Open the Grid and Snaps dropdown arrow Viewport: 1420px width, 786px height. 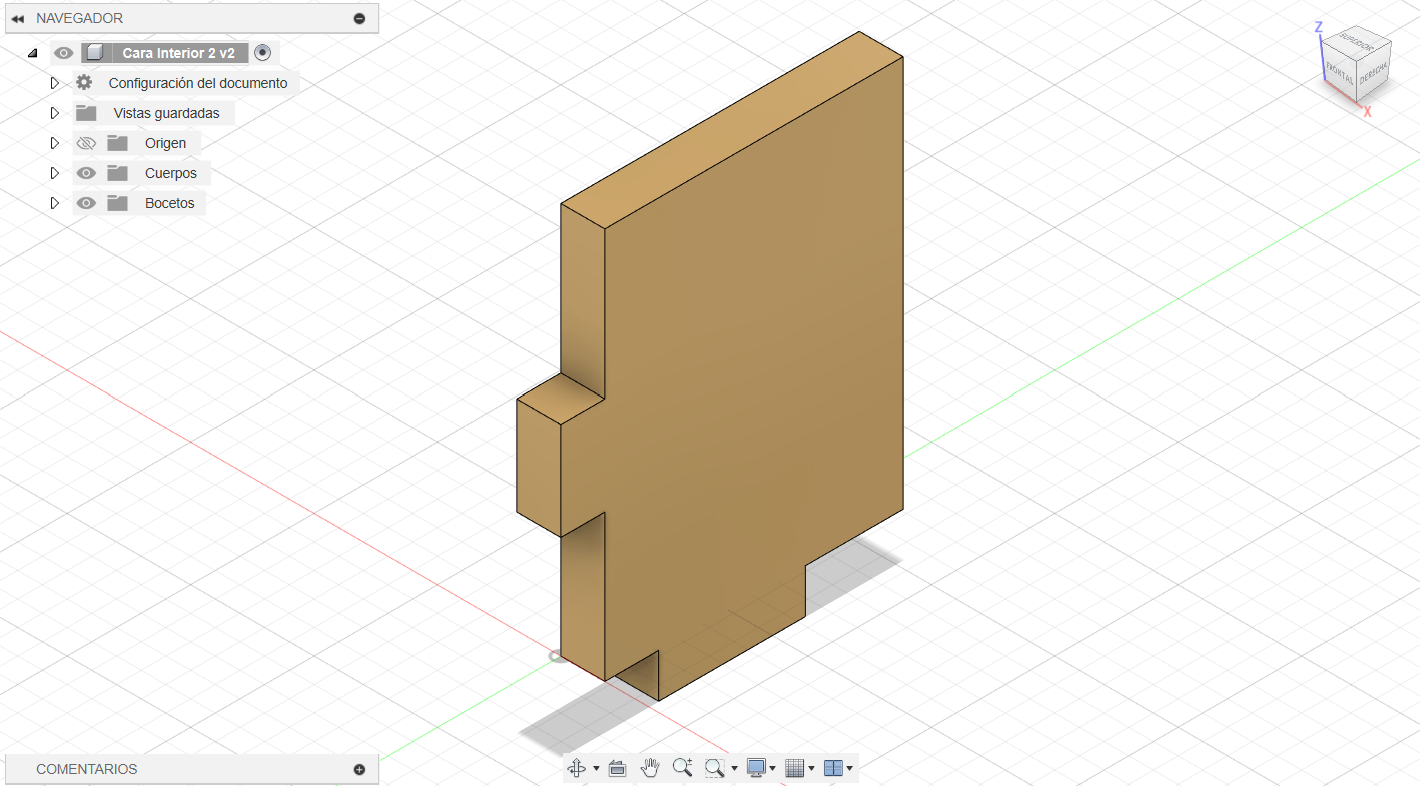pos(812,769)
